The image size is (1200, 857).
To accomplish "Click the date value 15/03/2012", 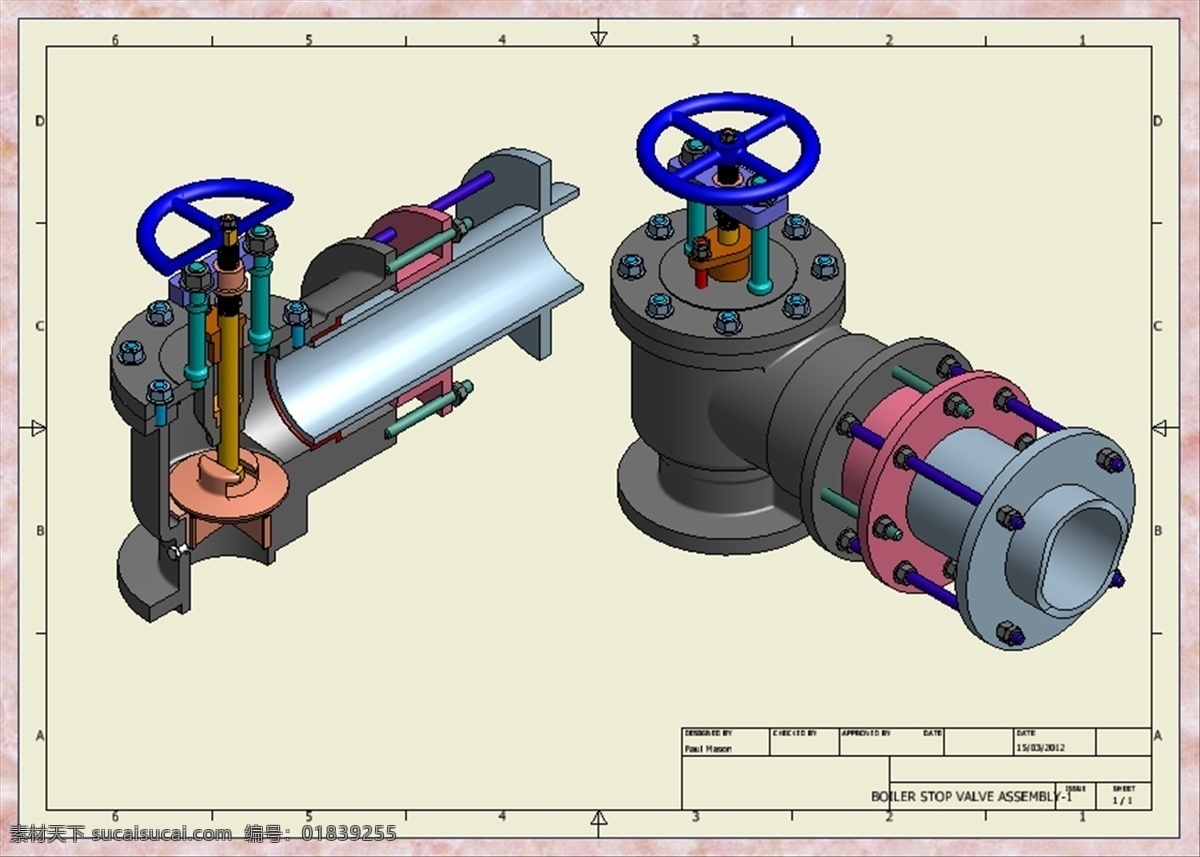I will click(x=1041, y=747).
